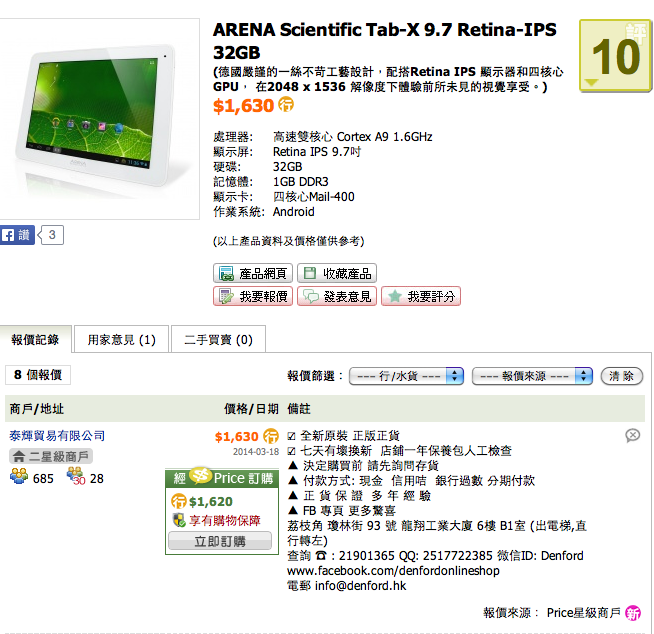
Task: Click the 685 members group icon
Action: (x=19, y=476)
